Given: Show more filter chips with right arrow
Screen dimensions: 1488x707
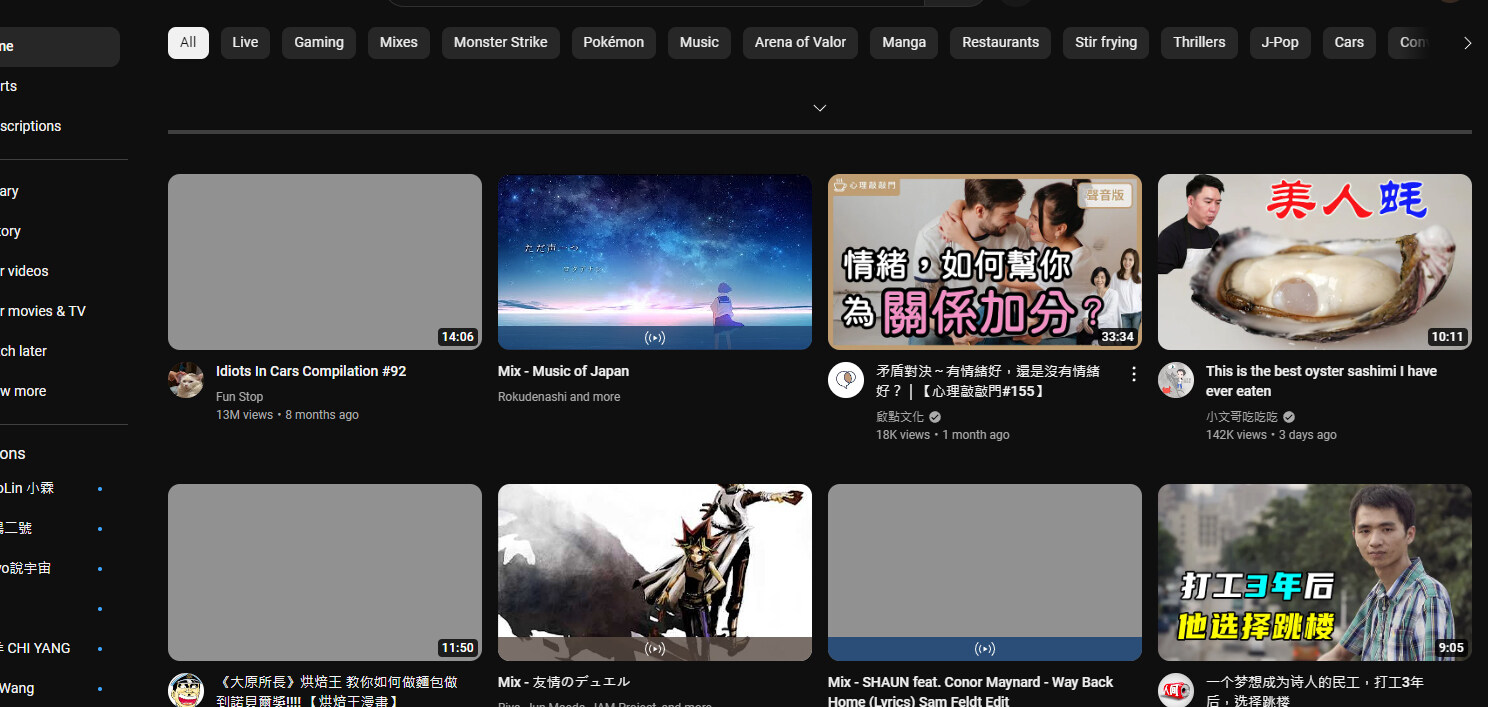Looking at the screenshot, I should tap(1467, 43).
